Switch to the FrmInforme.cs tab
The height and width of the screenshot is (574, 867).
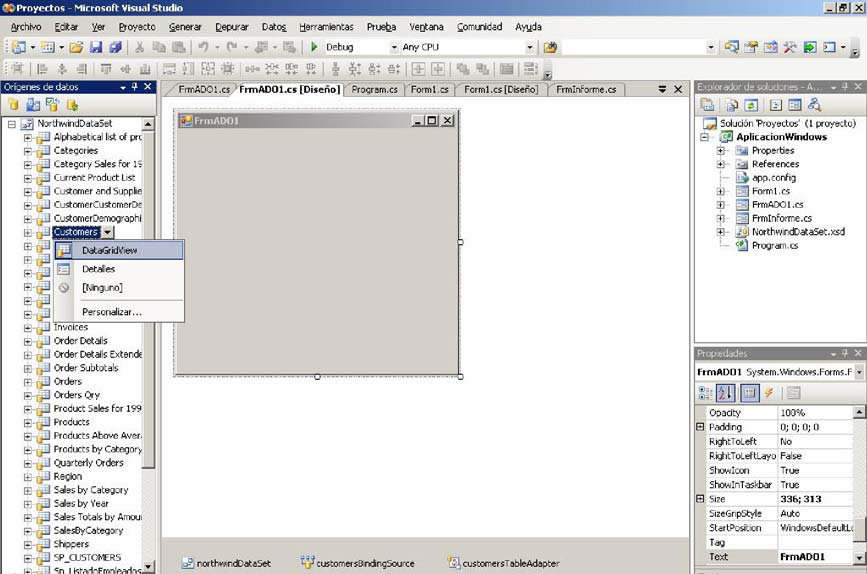click(x=586, y=90)
